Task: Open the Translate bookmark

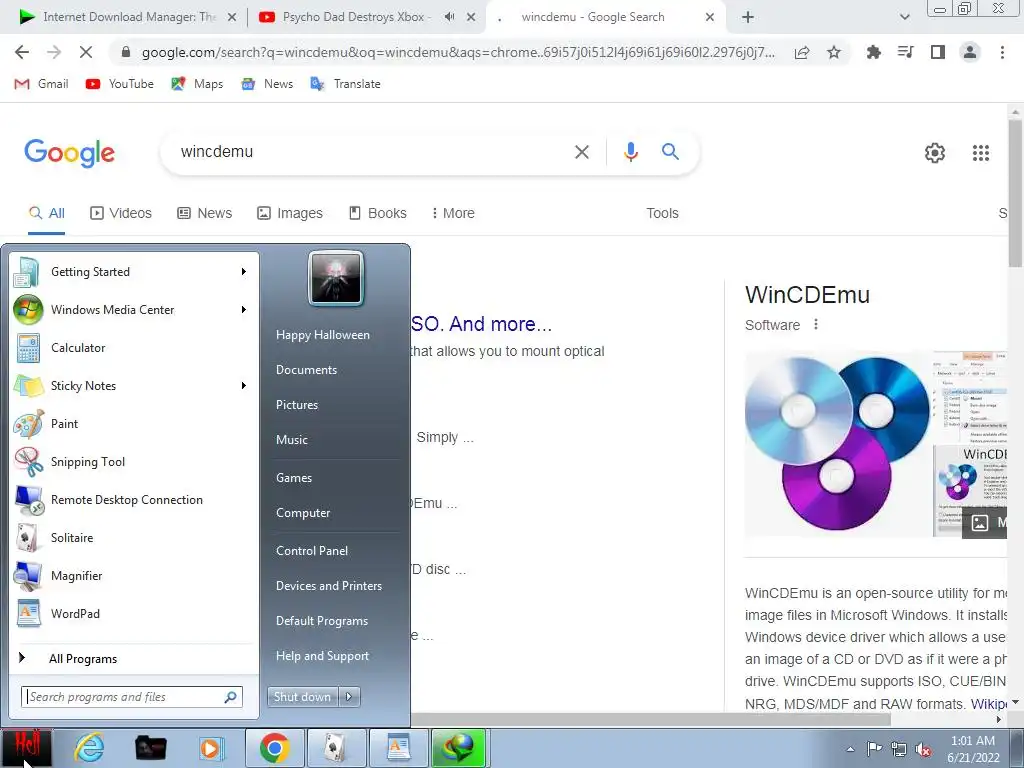Action: tap(345, 84)
